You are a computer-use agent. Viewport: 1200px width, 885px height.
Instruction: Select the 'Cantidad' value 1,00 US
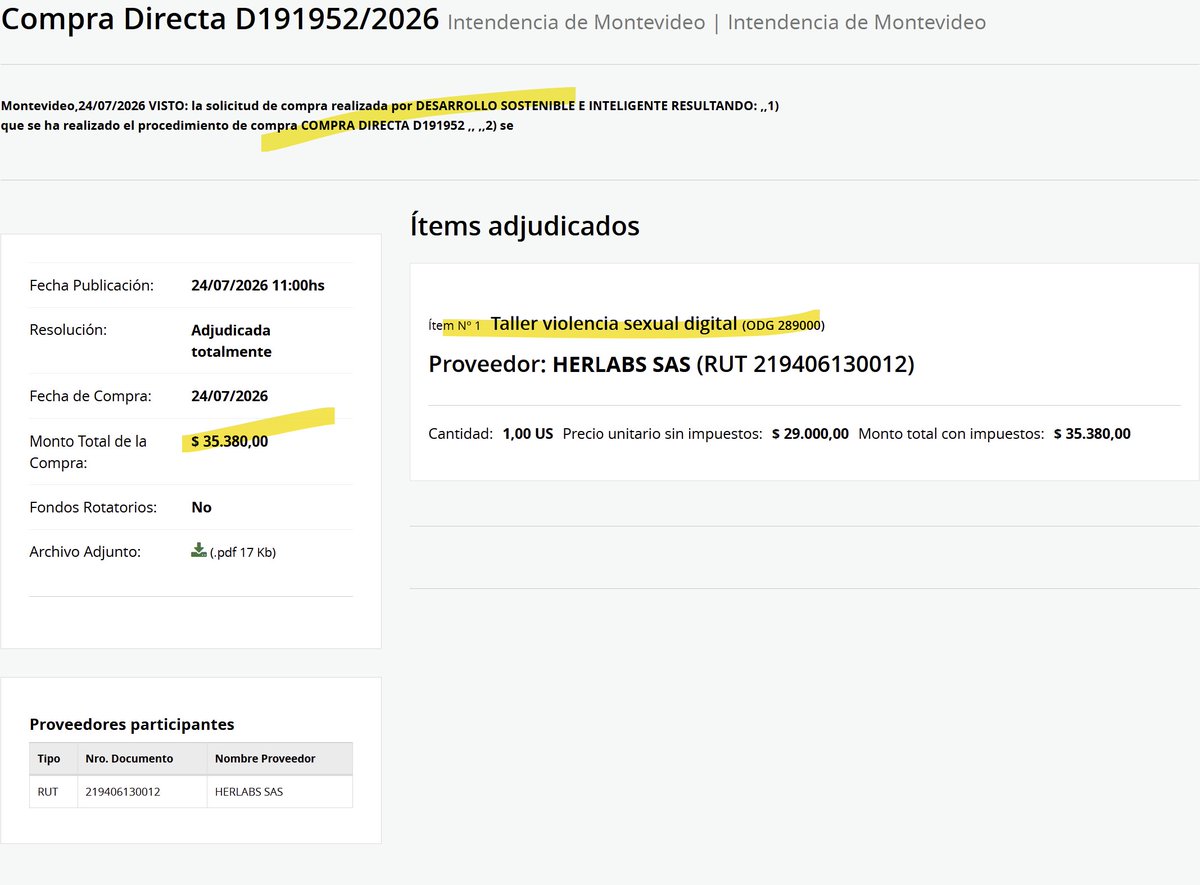528,434
